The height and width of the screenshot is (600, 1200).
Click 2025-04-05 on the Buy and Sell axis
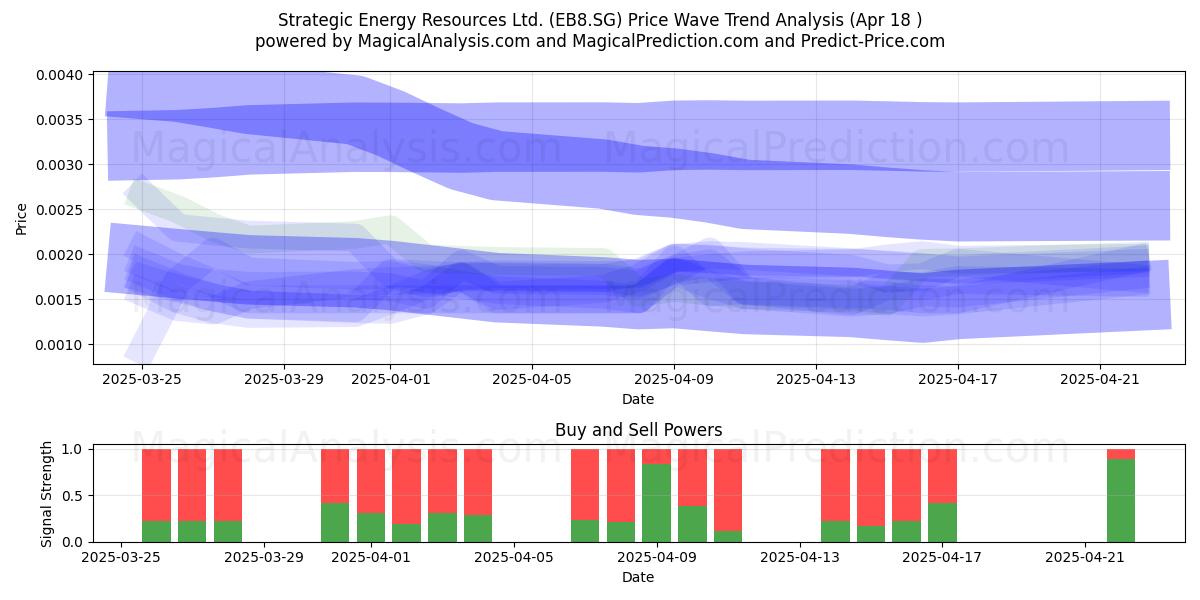[514, 558]
